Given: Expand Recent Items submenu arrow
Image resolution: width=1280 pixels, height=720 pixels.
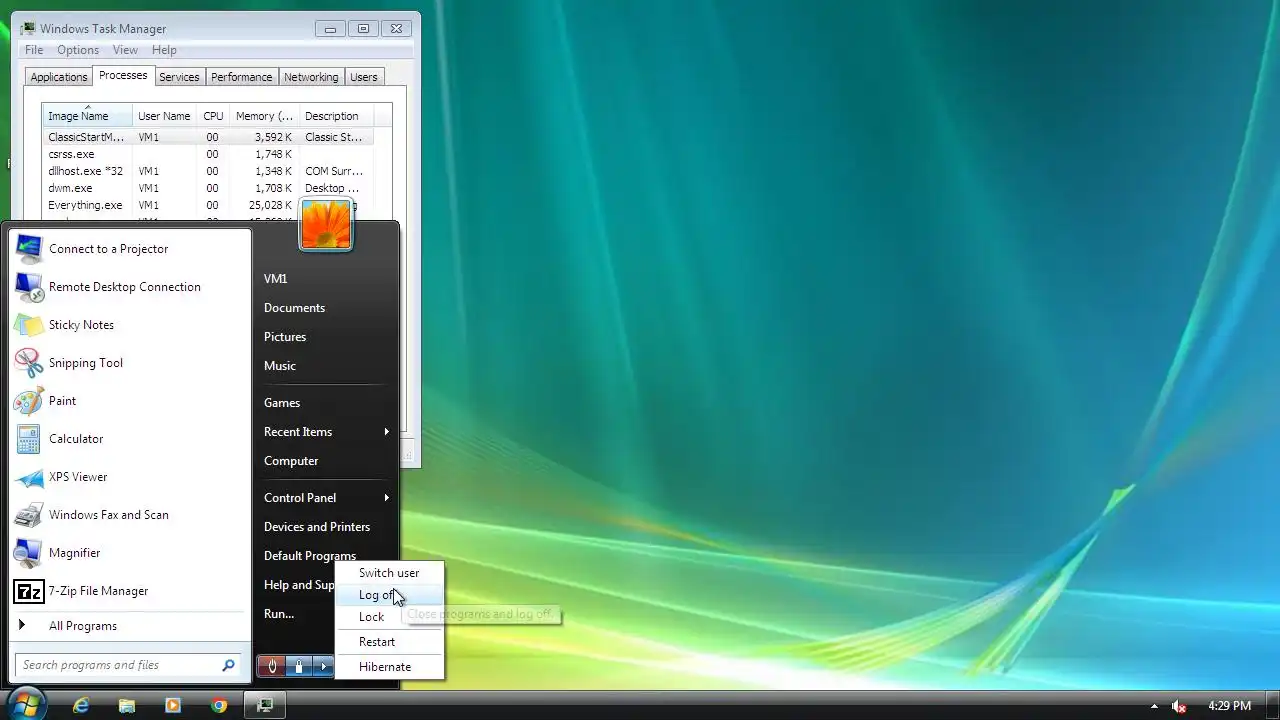Looking at the screenshot, I should click(386, 432).
